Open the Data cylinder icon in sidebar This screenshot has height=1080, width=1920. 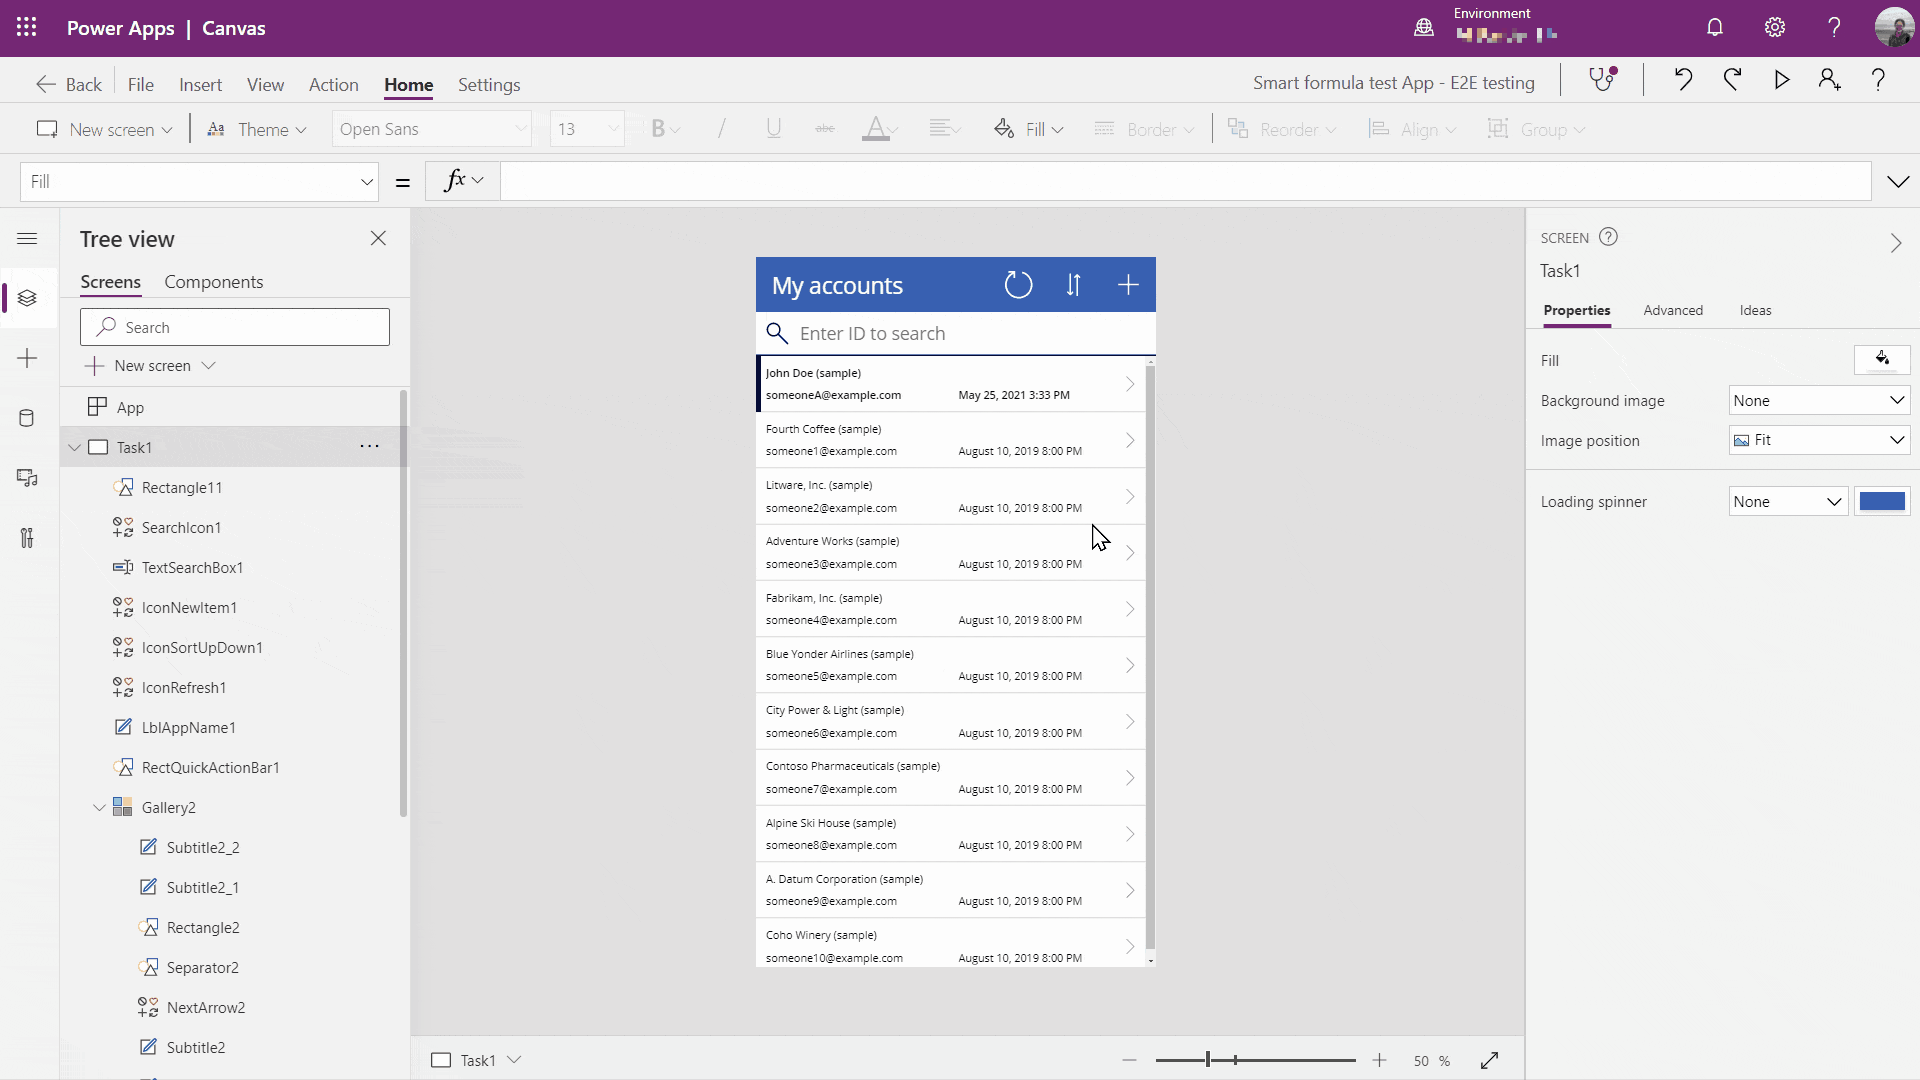pos(27,418)
